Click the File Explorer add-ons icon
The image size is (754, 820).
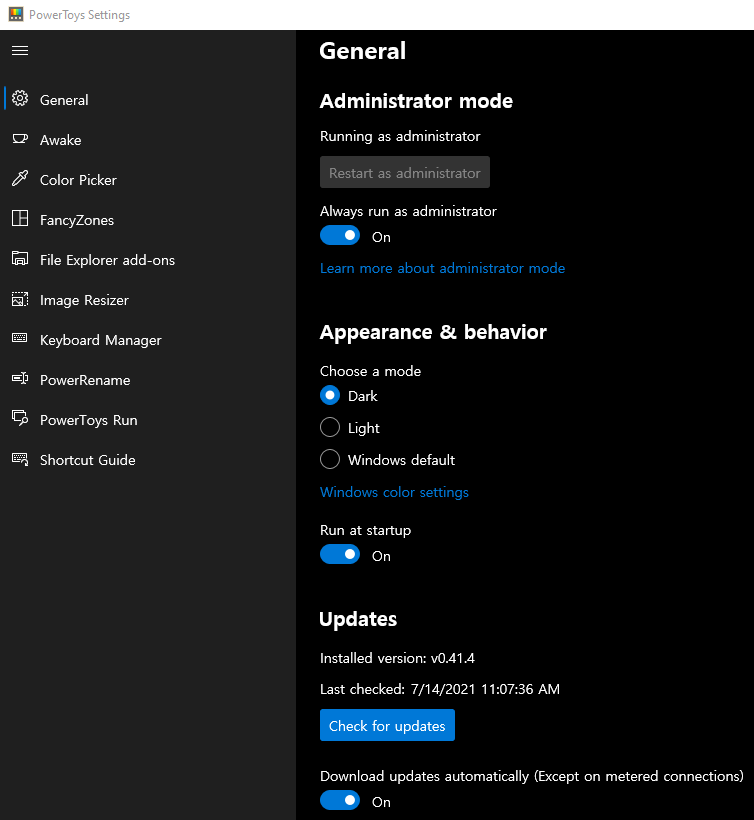20,258
